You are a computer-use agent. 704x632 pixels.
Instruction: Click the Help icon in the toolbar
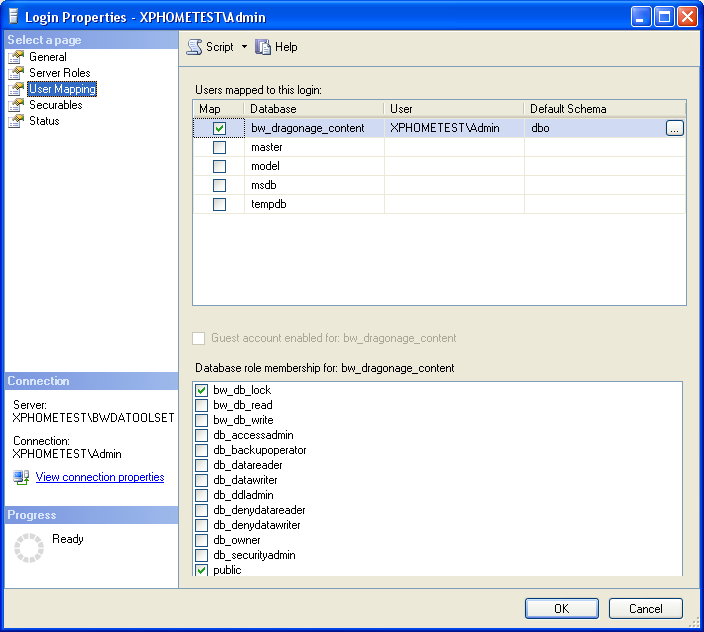click(264, 47)
